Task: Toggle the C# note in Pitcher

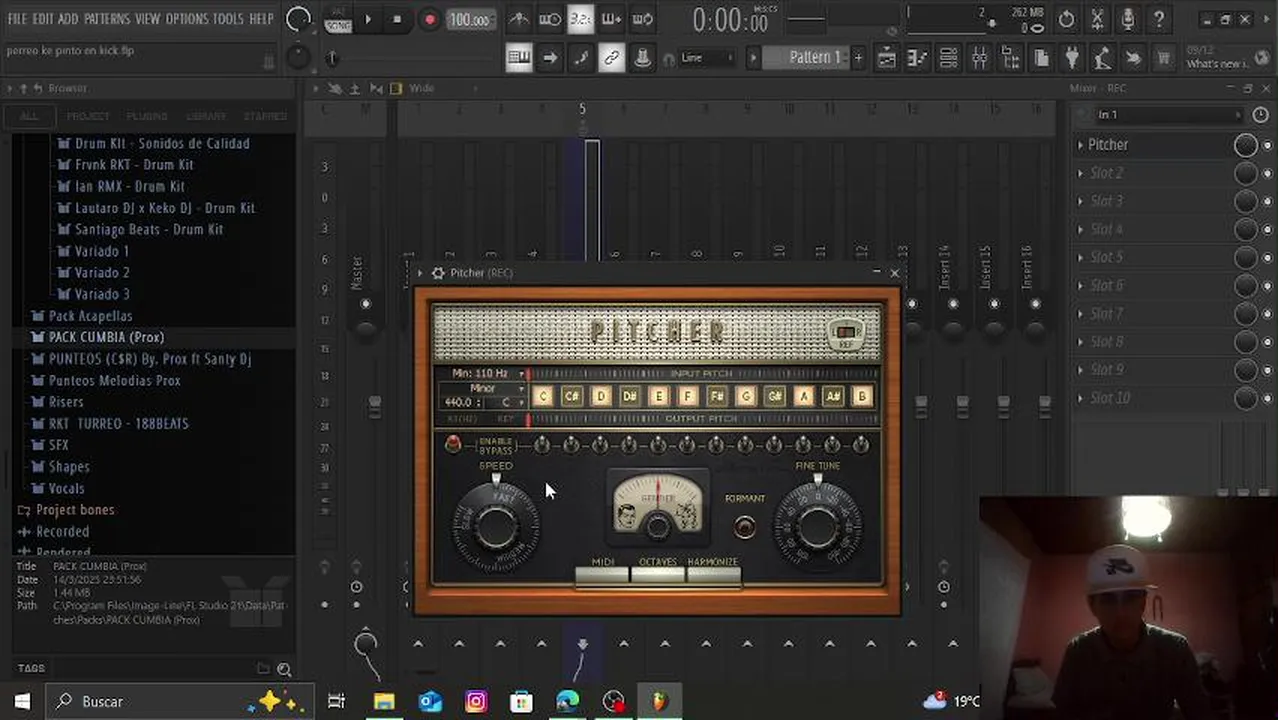Action: point(572,396)
